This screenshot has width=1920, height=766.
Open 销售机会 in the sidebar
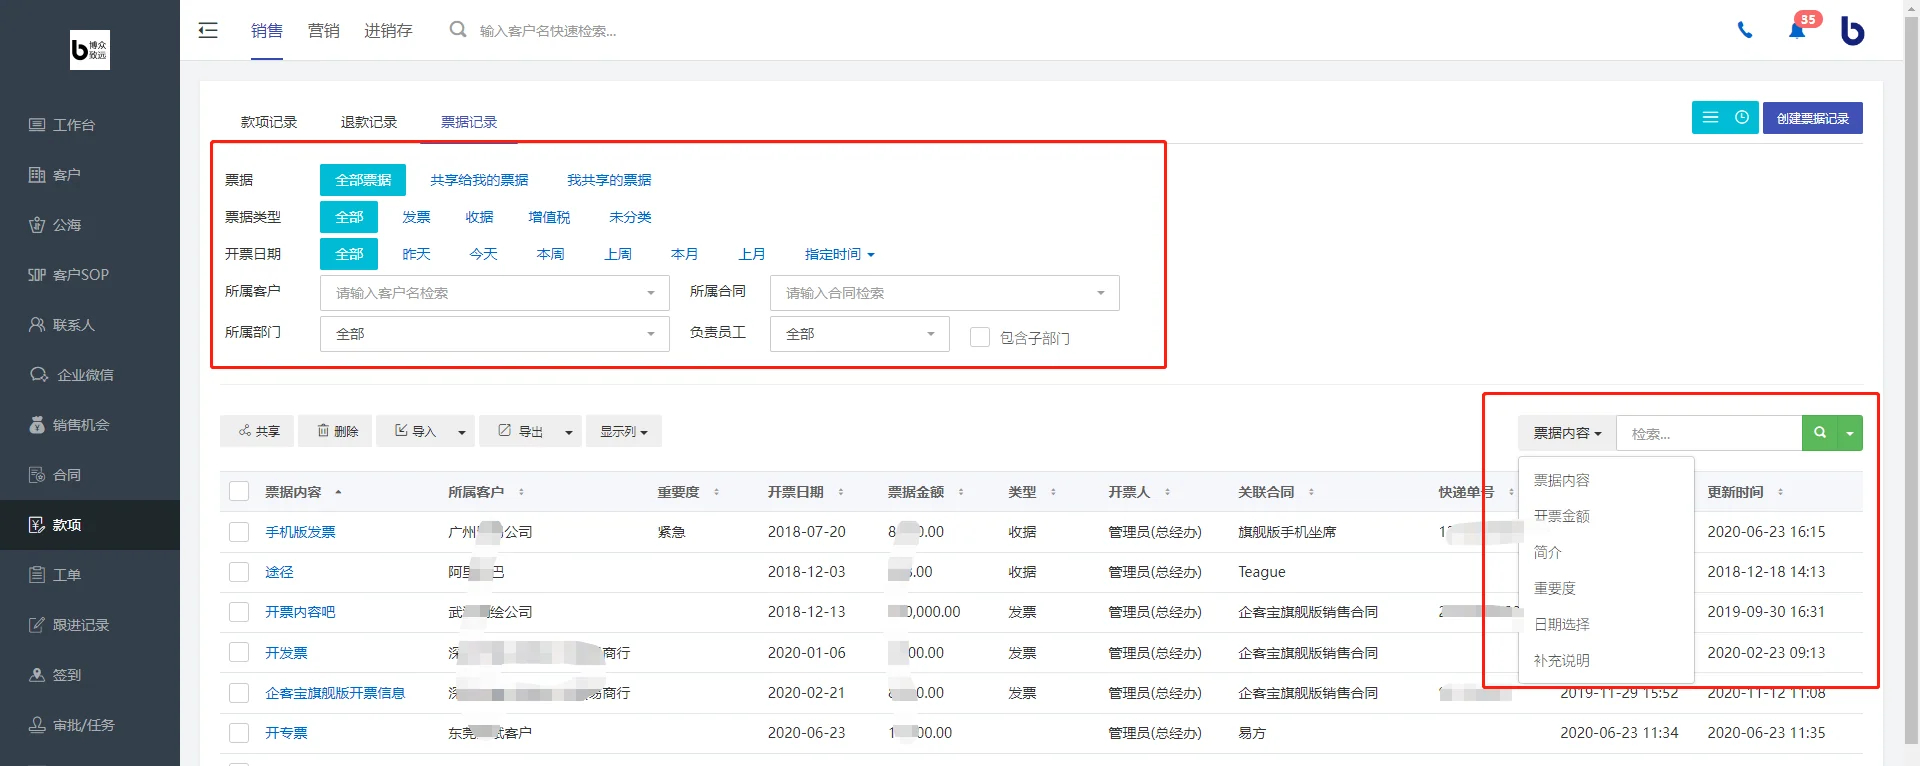[90, 425]
